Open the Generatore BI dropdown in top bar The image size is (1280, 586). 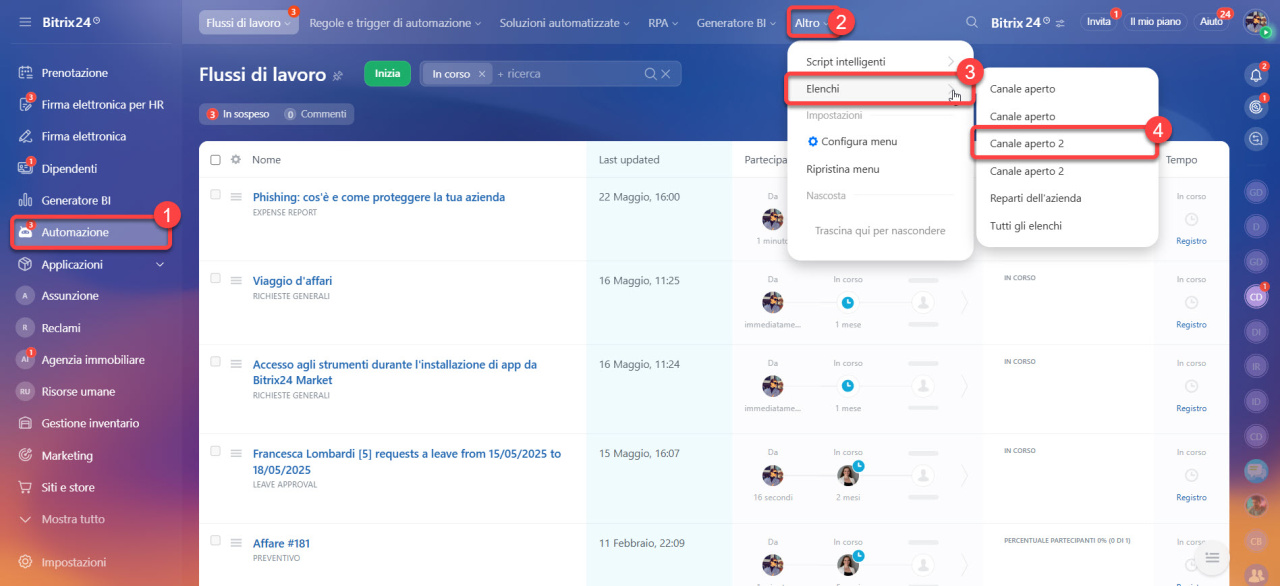[735, 22]
